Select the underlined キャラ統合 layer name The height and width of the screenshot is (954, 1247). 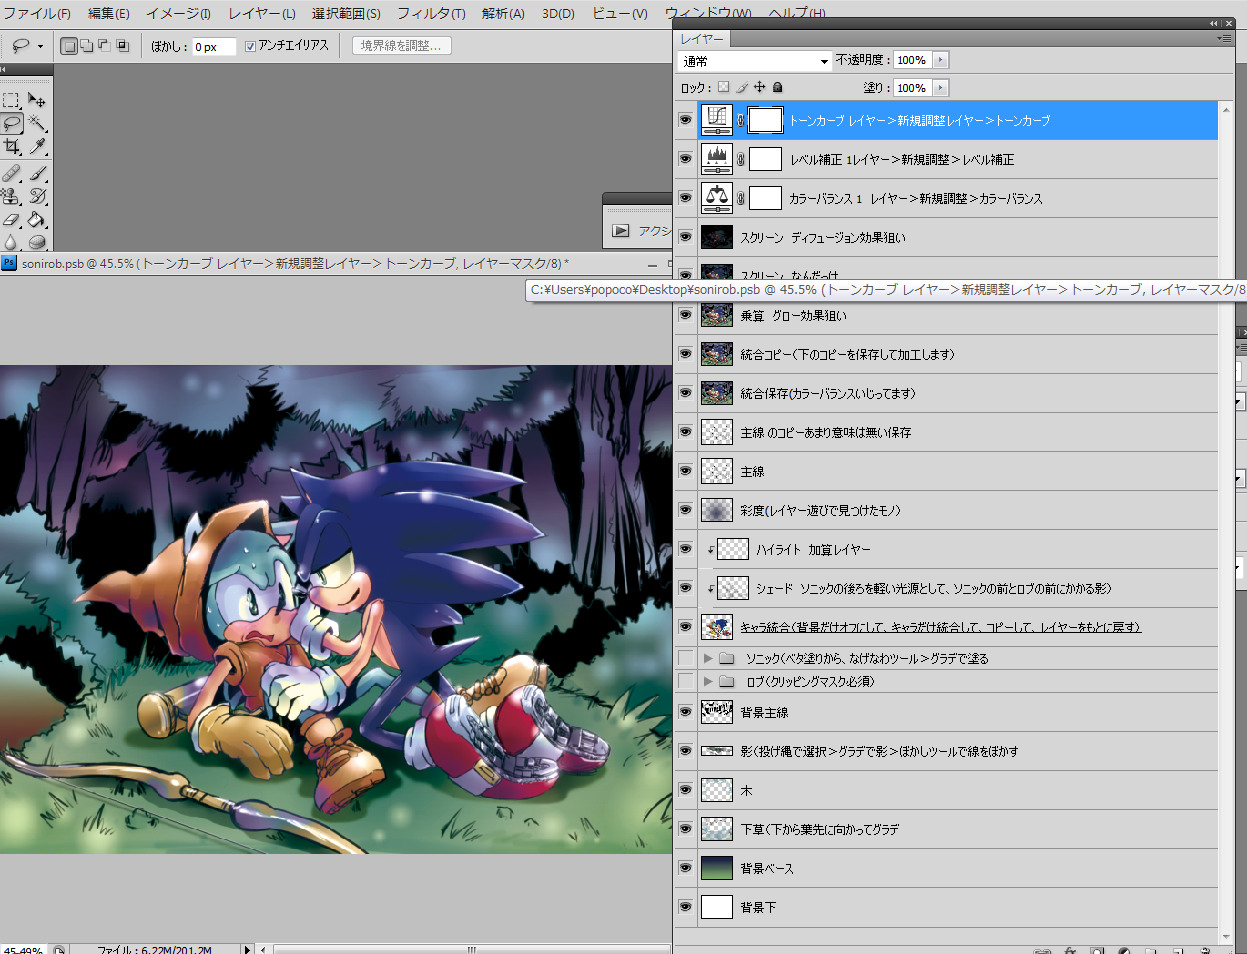[940, 628]
